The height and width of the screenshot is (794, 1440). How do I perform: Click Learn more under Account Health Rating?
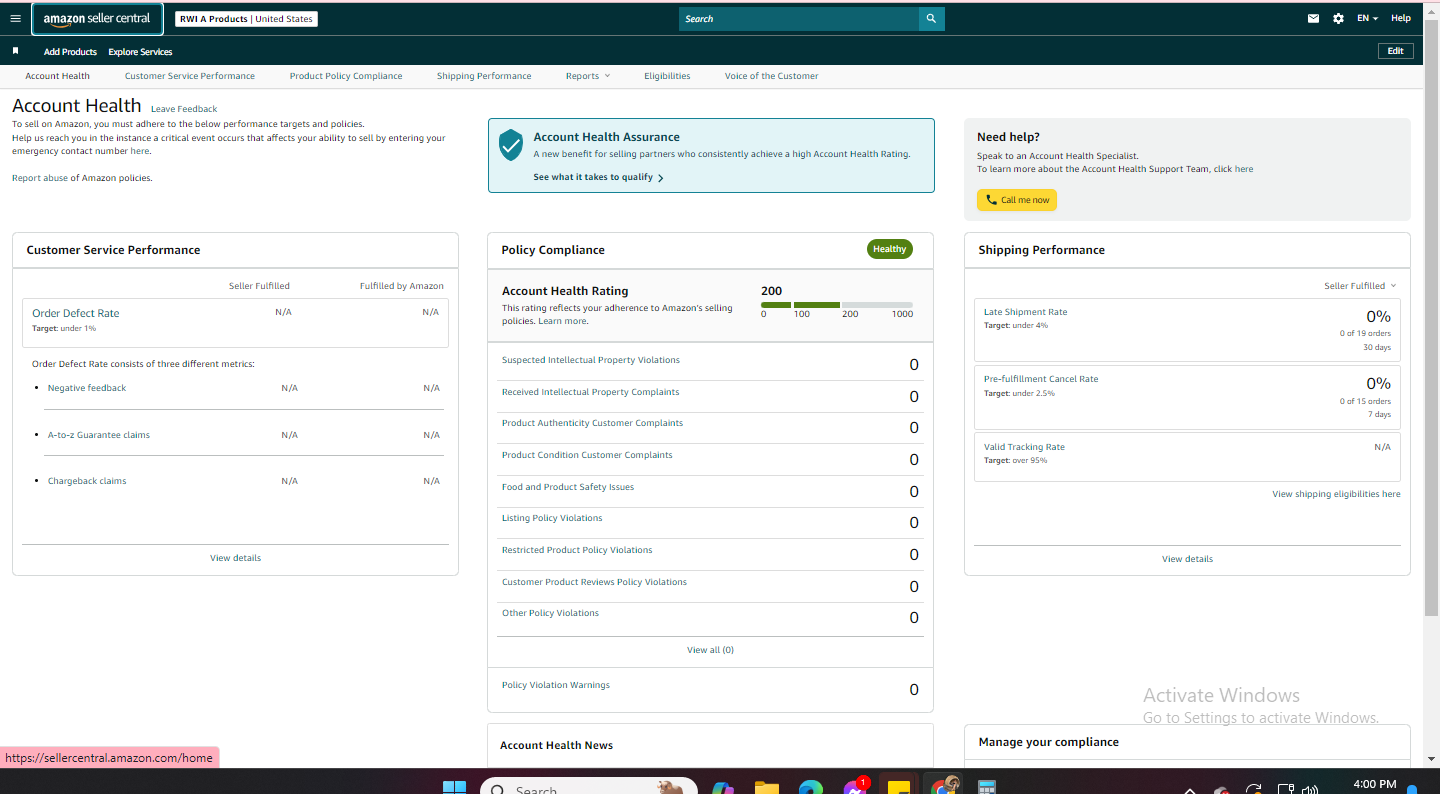click(x=563, y=321)
